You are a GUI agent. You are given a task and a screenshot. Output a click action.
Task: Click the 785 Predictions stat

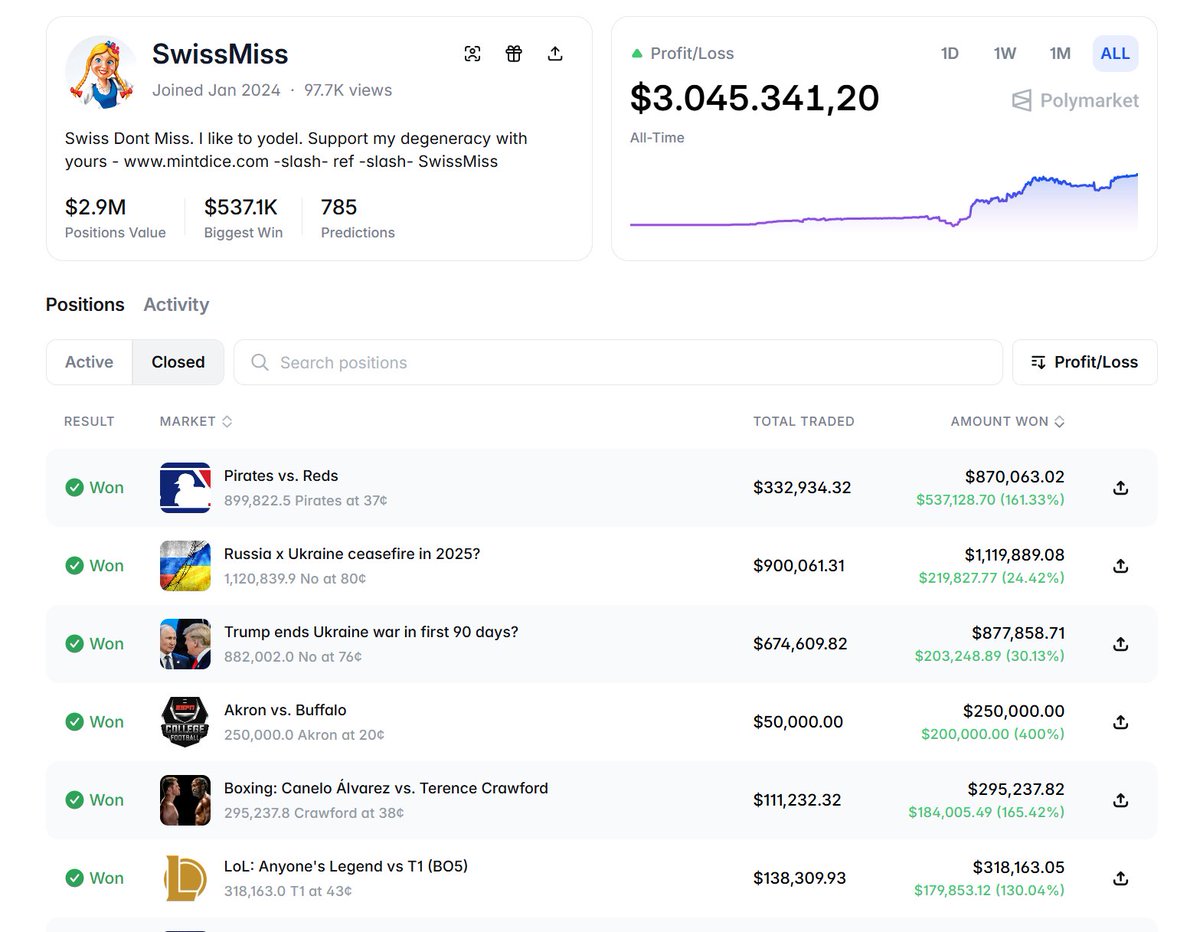(x=357, y=218)
